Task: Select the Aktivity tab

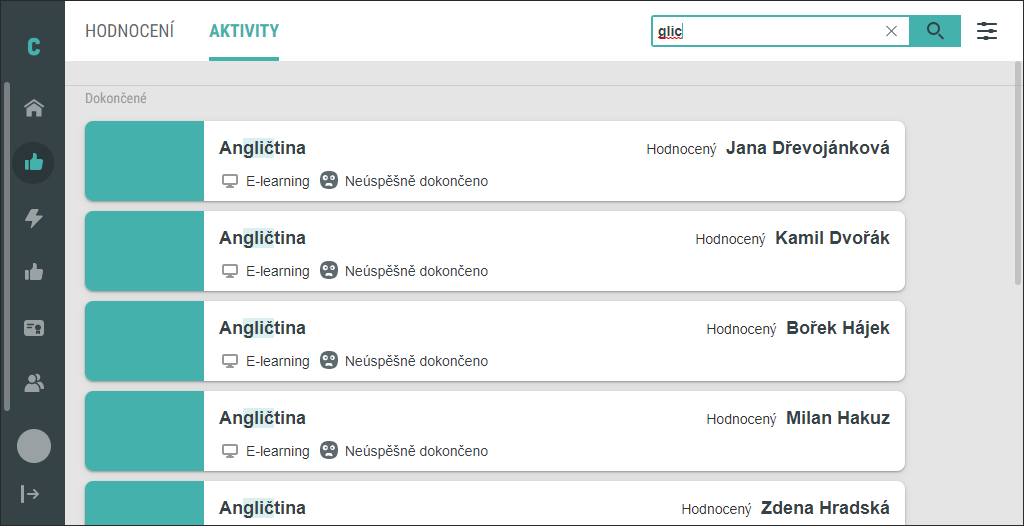Action: (x=244, y=31)
